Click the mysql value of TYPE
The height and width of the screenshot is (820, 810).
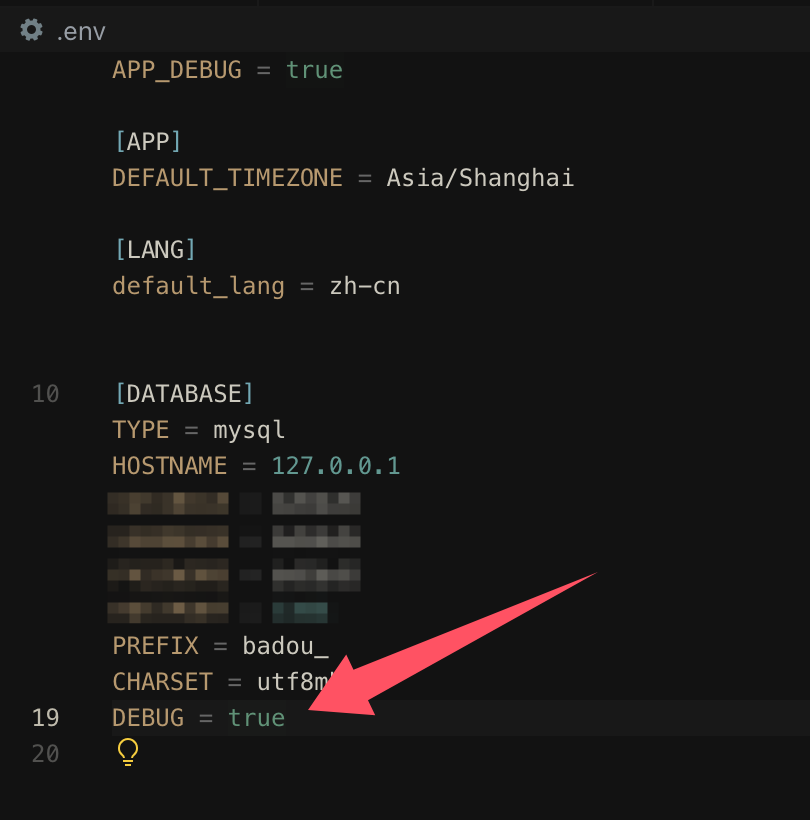tap(249, 430)
